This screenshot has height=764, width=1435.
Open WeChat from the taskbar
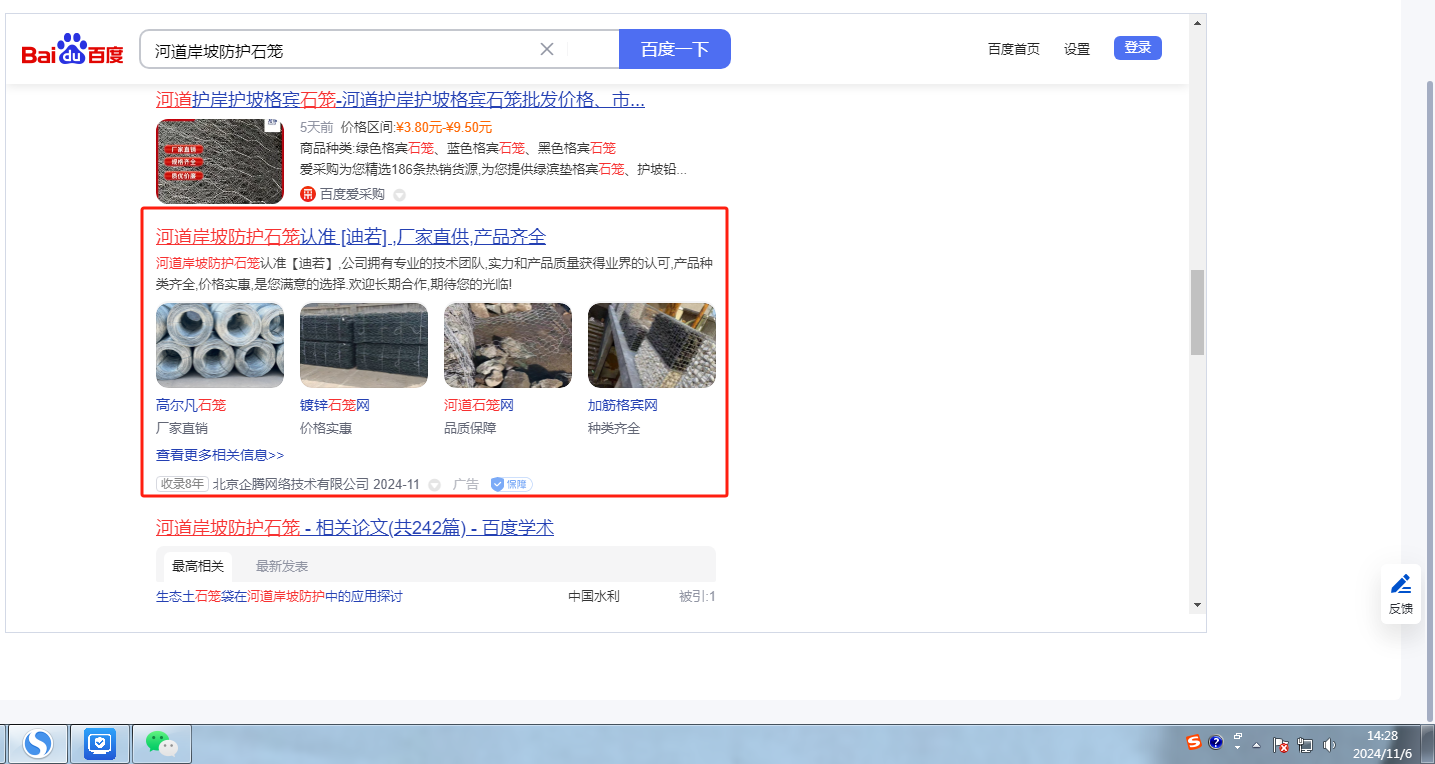(x=161, y=743)
